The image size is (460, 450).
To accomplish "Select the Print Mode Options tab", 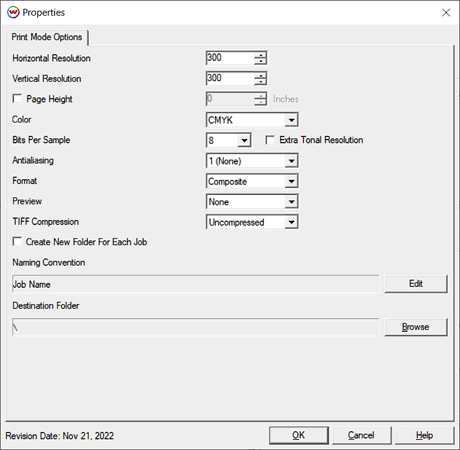I will click(47, 37).
